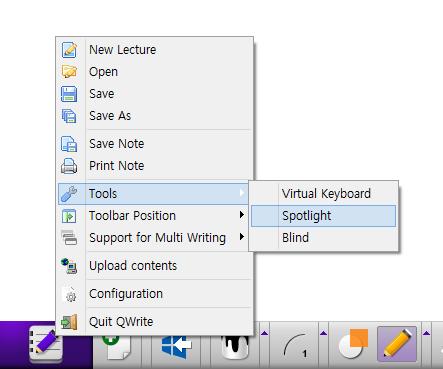Image resolution: width=443 pixels, height=369 pixels.
Task: Click the Windows desktop arrow icon
Action: click(176, 347)
